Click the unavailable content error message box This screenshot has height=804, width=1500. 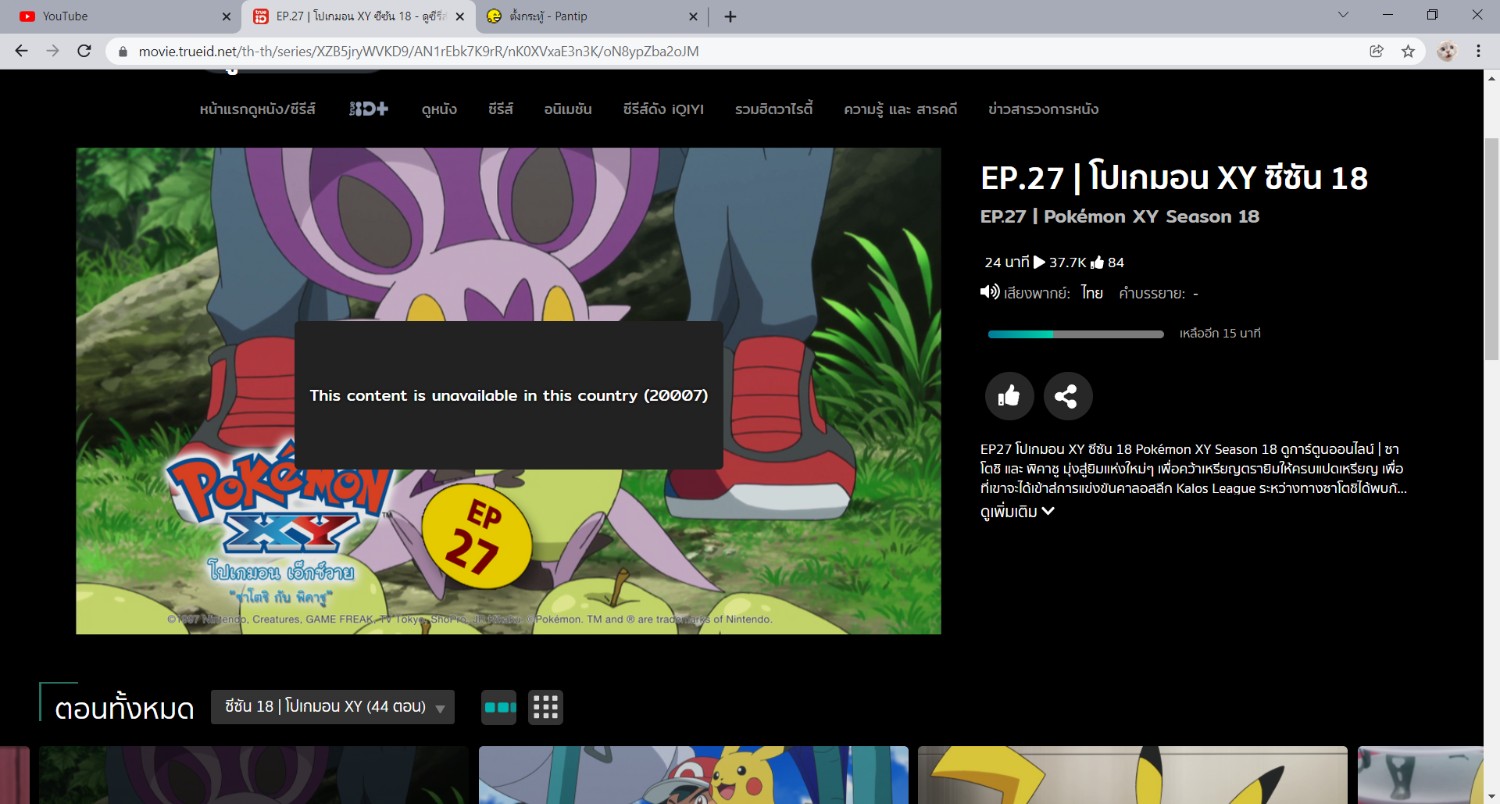pos(509,395)
